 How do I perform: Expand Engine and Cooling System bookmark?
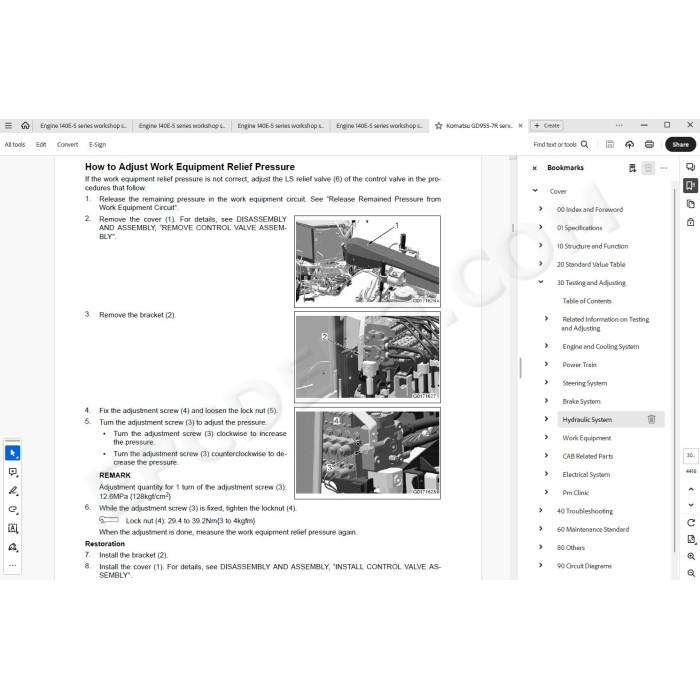pyautogui.click(x=546, y=346)
